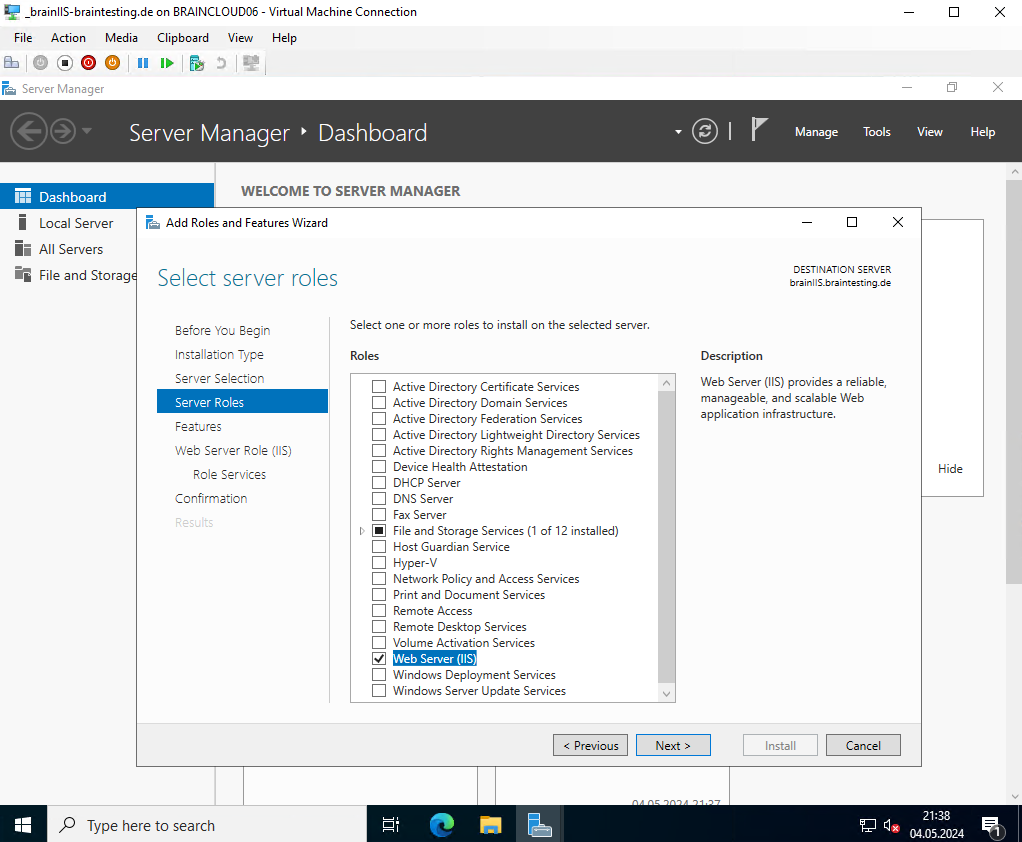Open Server Manager View menu

point(929,132)
